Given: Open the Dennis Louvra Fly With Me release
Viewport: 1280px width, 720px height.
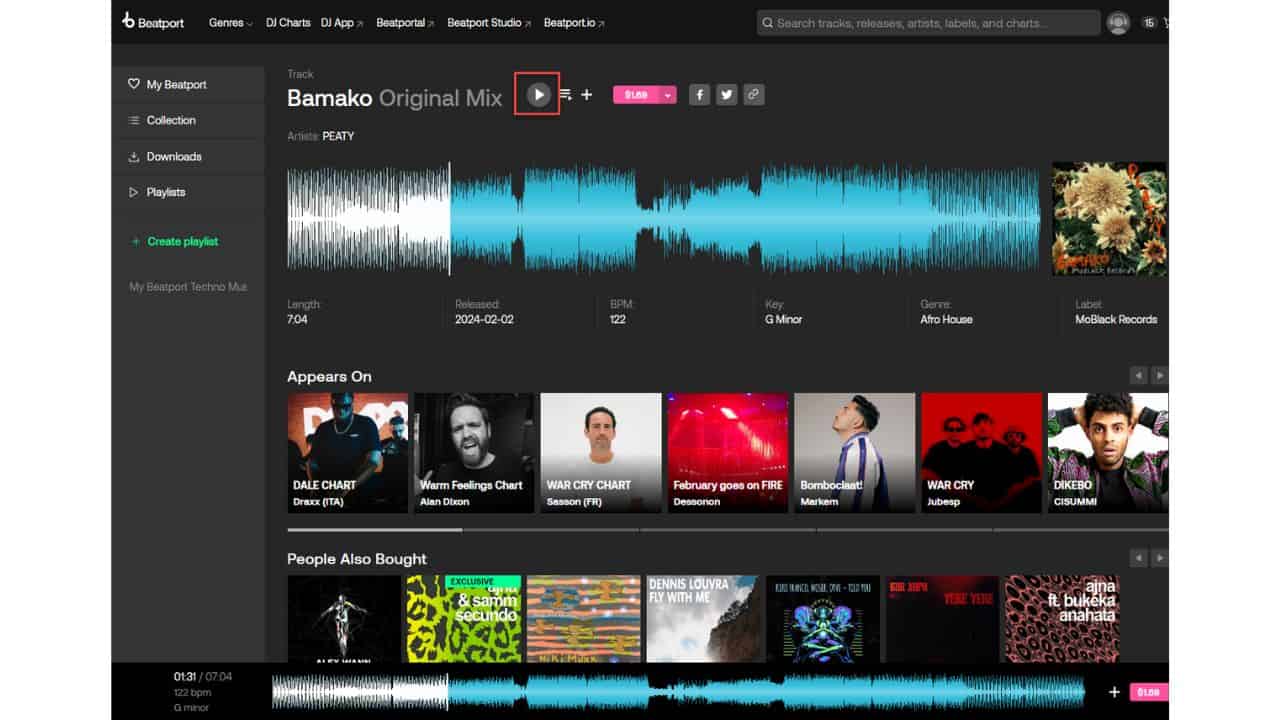Looking at the screenshot, I should pyautogui.click(x=703, y=618).
